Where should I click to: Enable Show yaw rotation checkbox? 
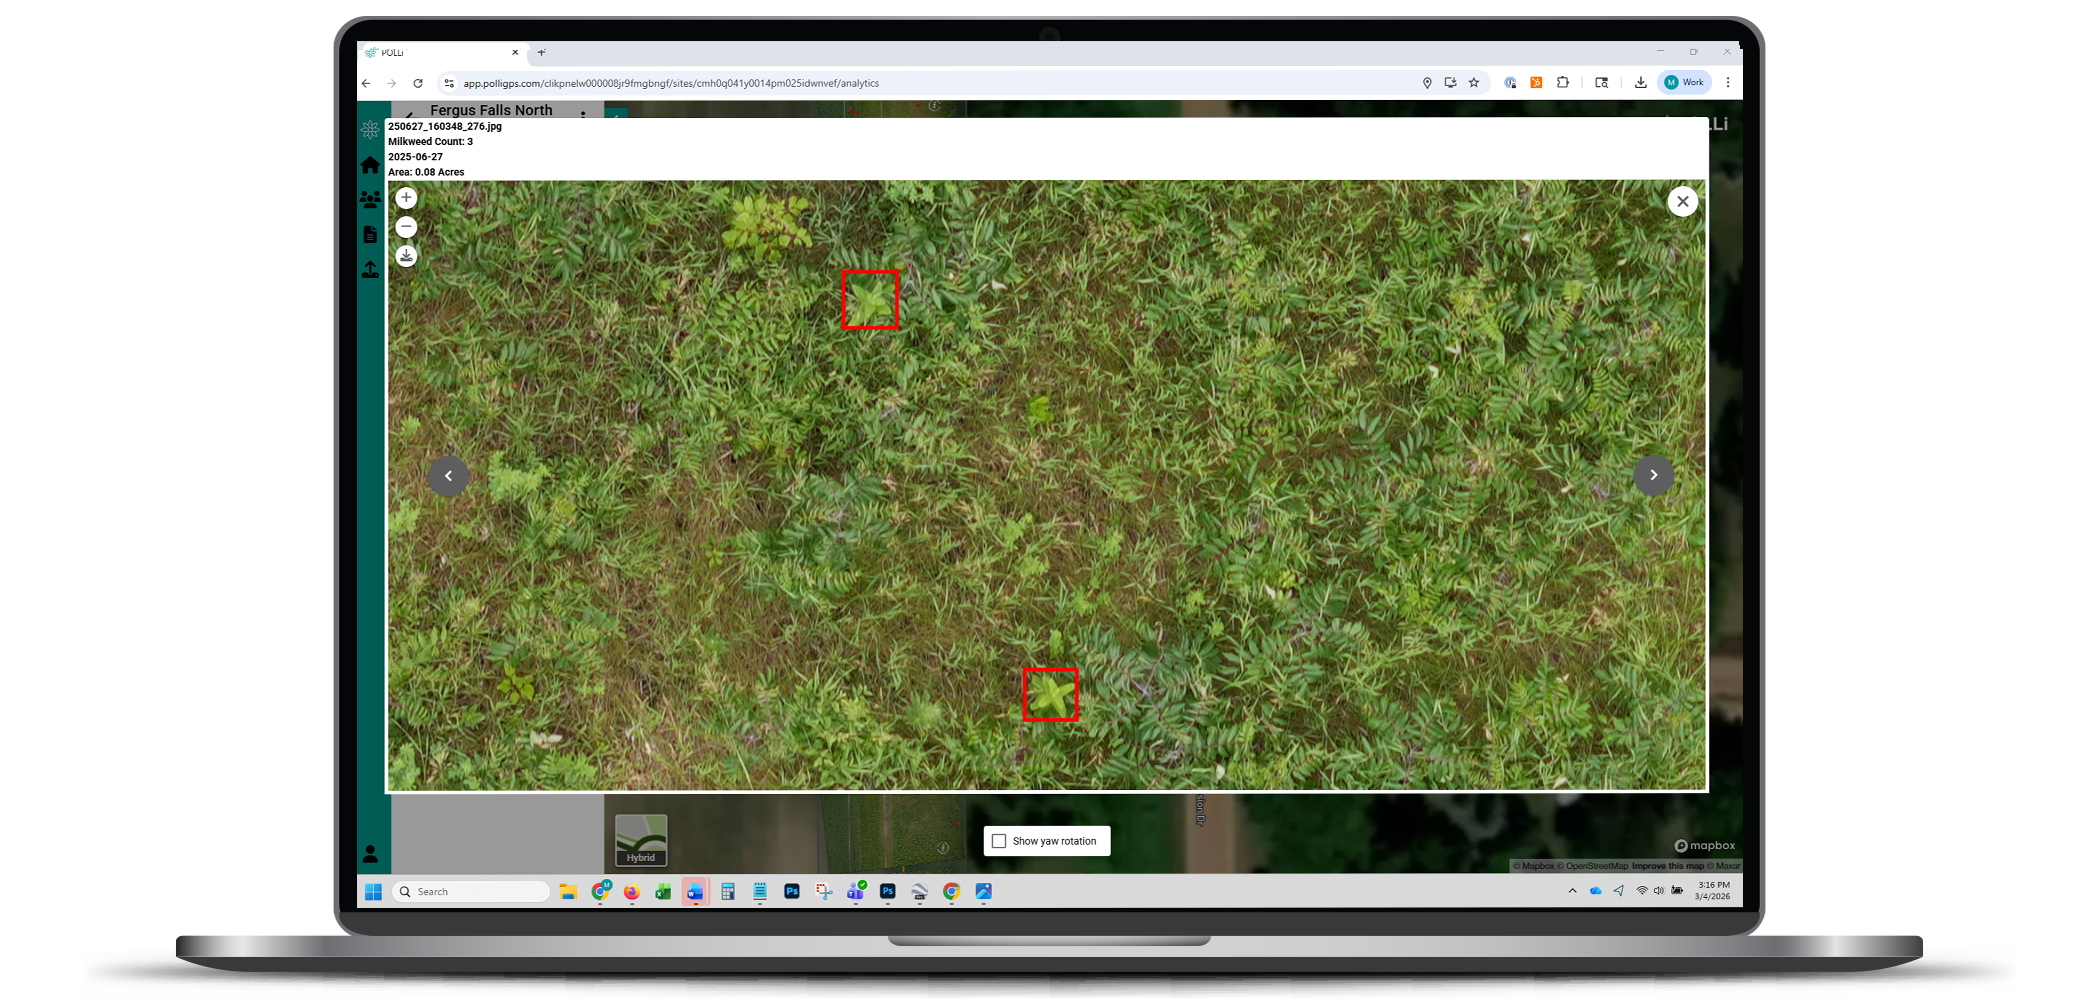pos(999,841)
